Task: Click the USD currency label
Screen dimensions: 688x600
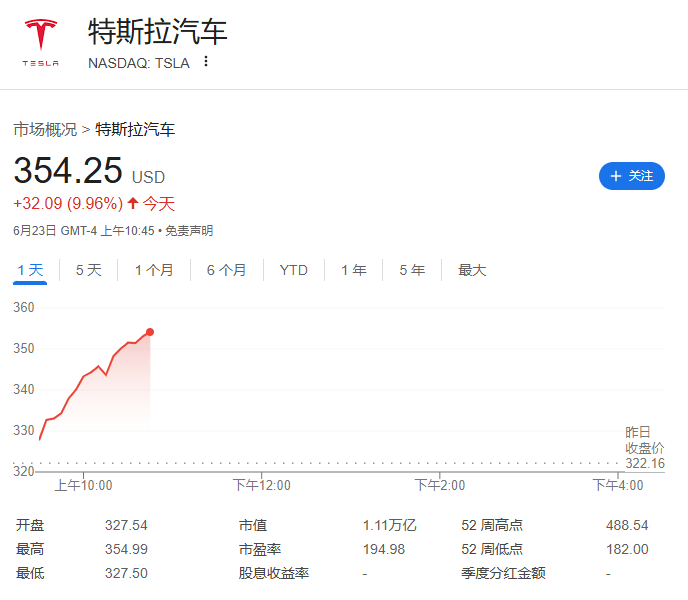Action: tap(148, 177)
